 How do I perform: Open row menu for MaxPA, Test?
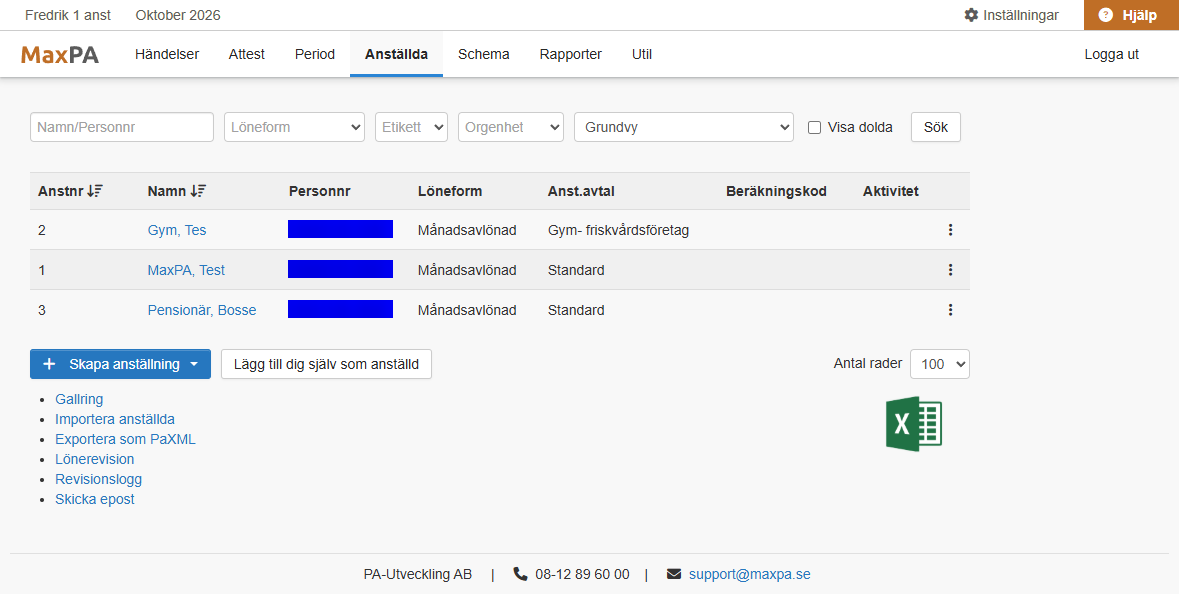coord(950,270)
